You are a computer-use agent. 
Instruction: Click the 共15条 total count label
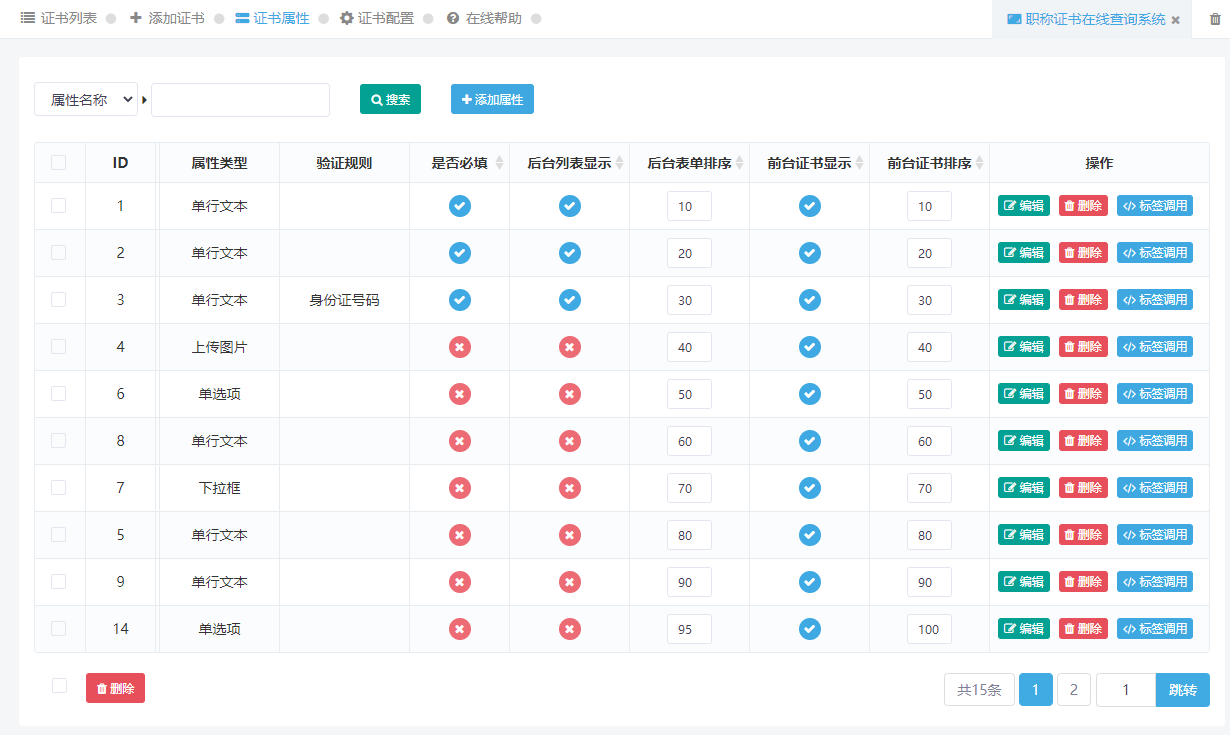point(979,690)
